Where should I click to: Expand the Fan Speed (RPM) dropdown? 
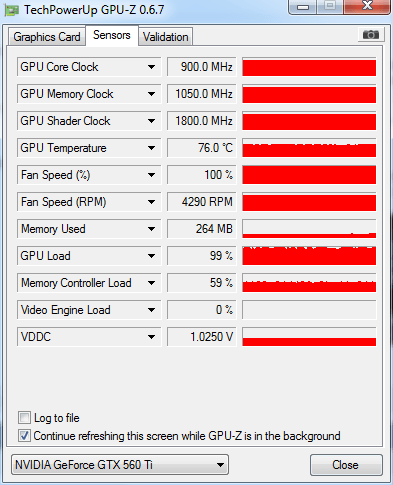(x=151, y=202)
